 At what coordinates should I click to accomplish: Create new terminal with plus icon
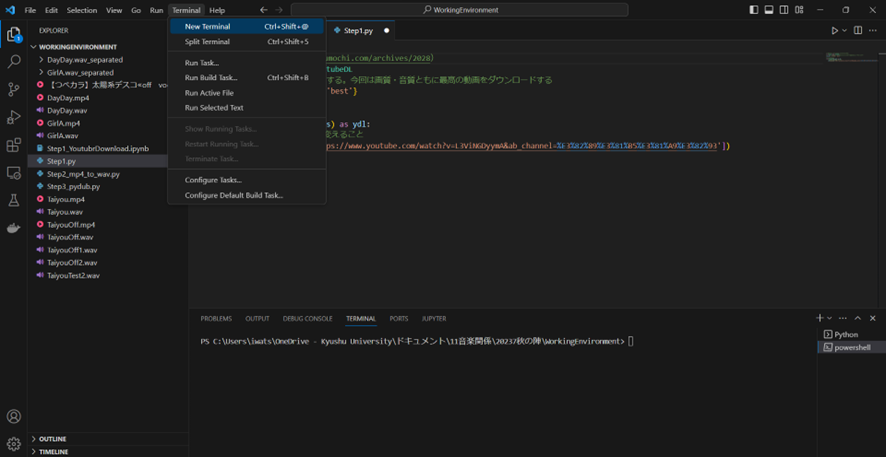point(820,318)
